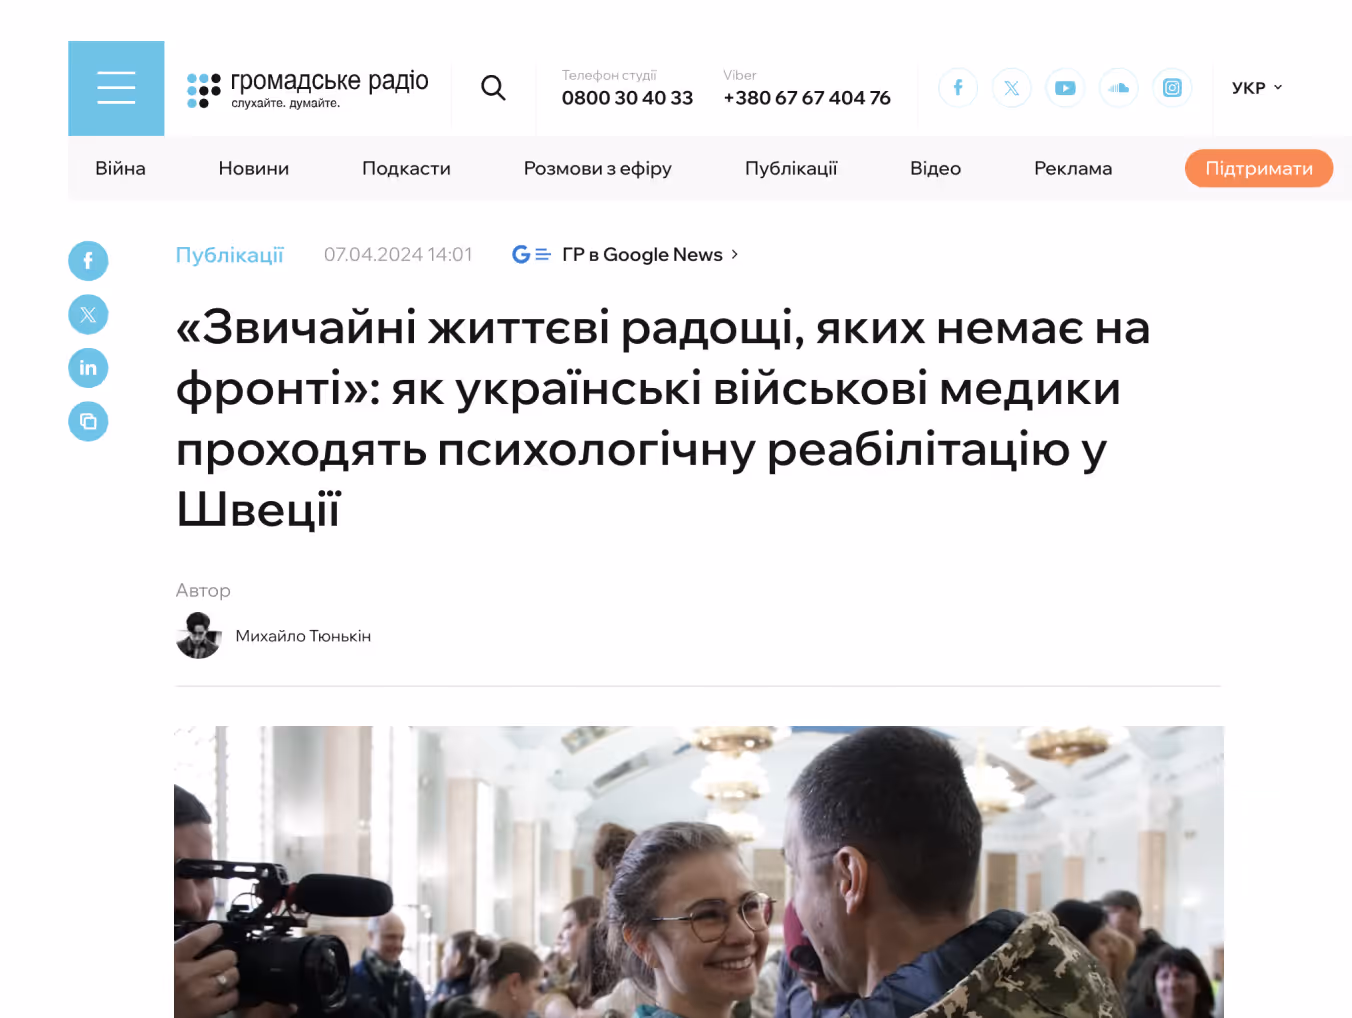The height and width of the screenshot is (1018, 1352).
Task: Share article on LinkedIn sidebar icon
Action: pyautogui.click(x=88, y=368)
